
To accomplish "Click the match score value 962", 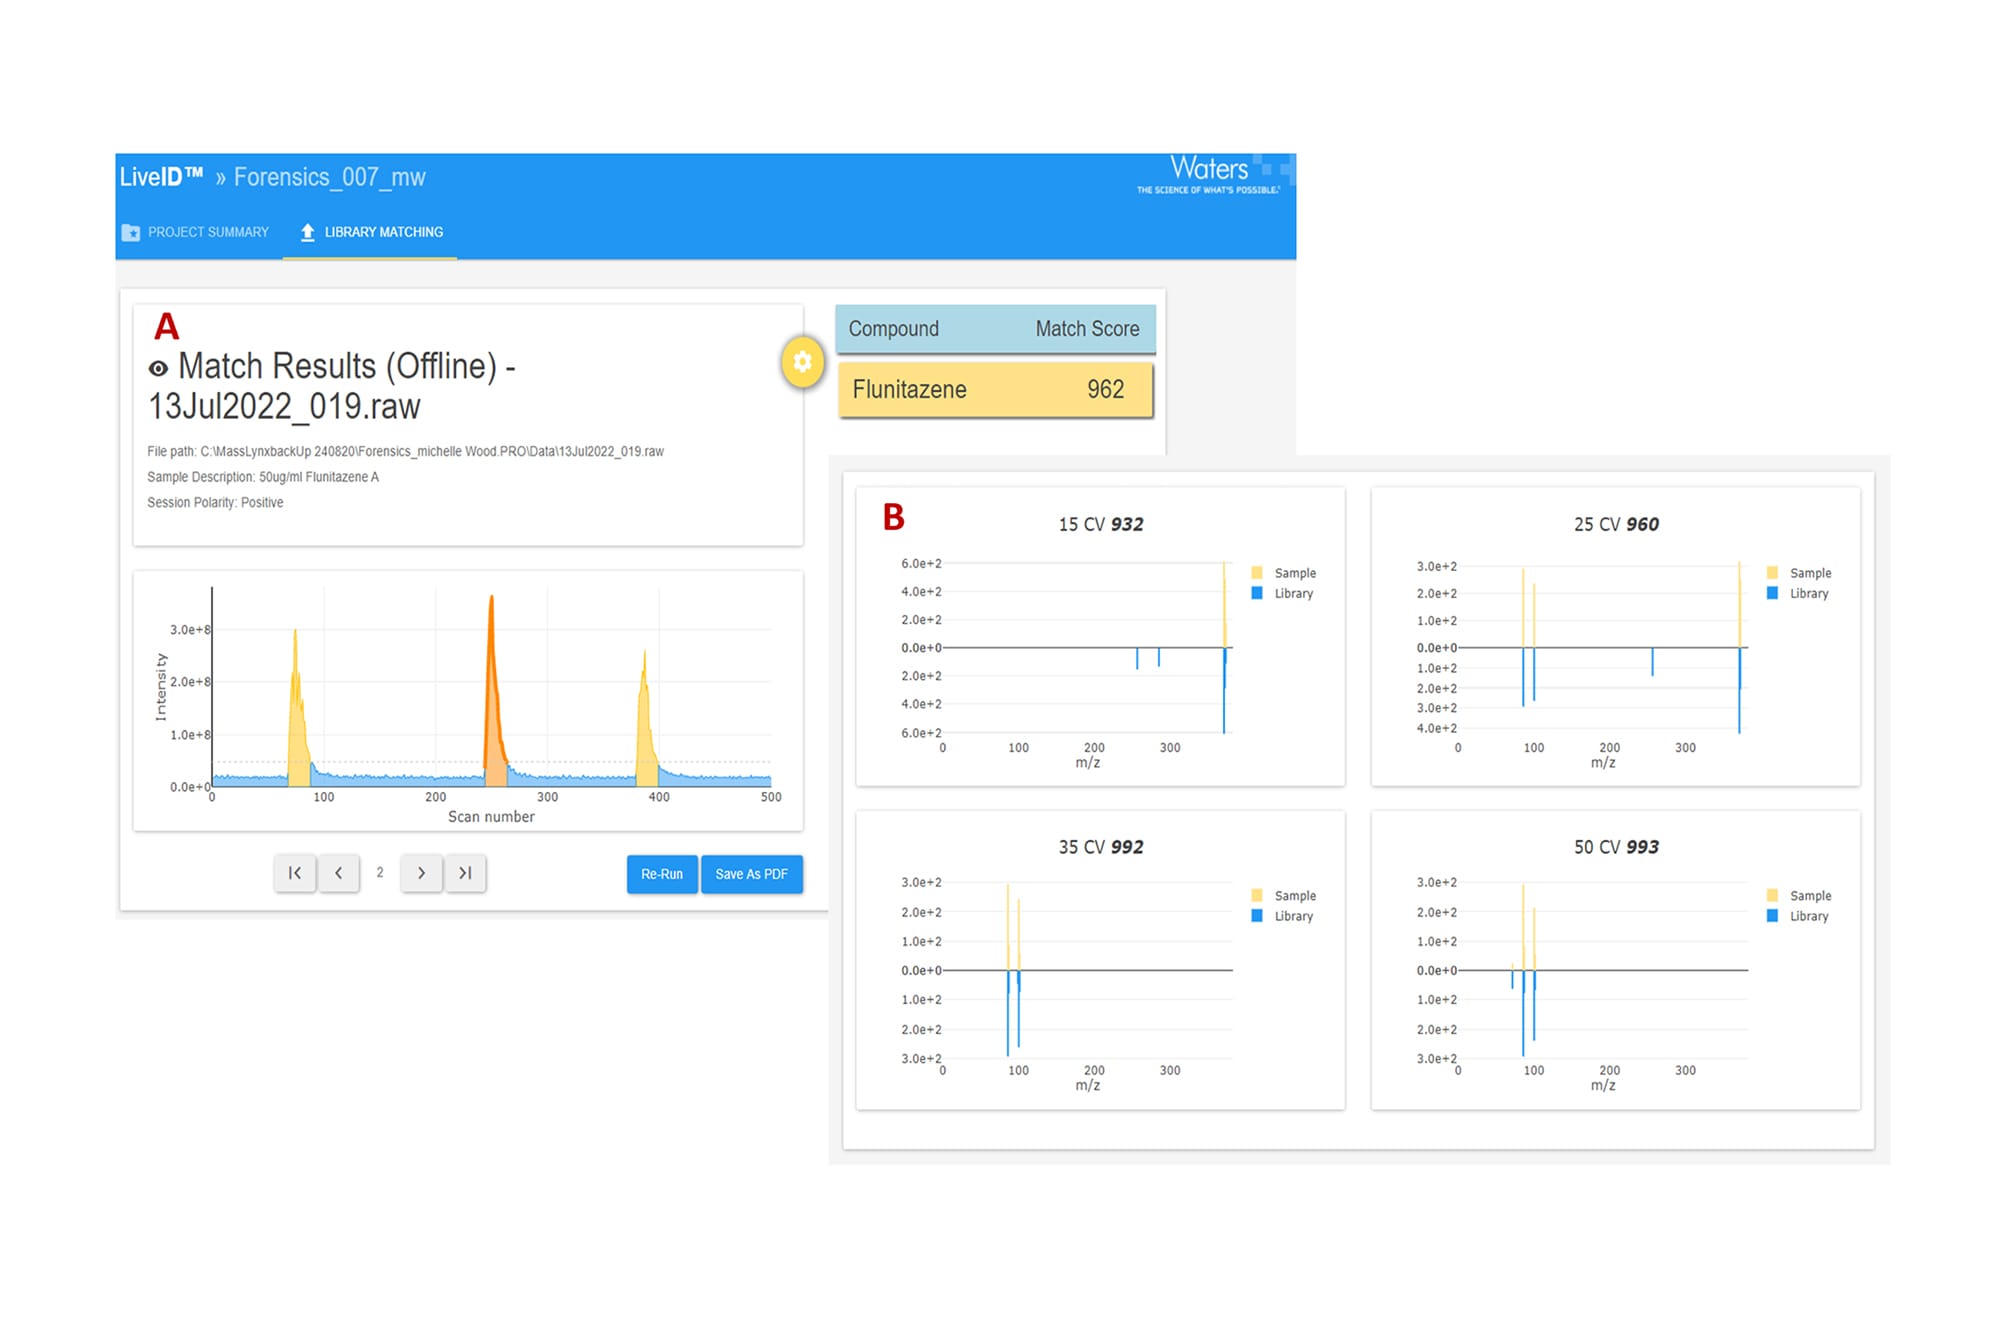I will pos(1106,390).
